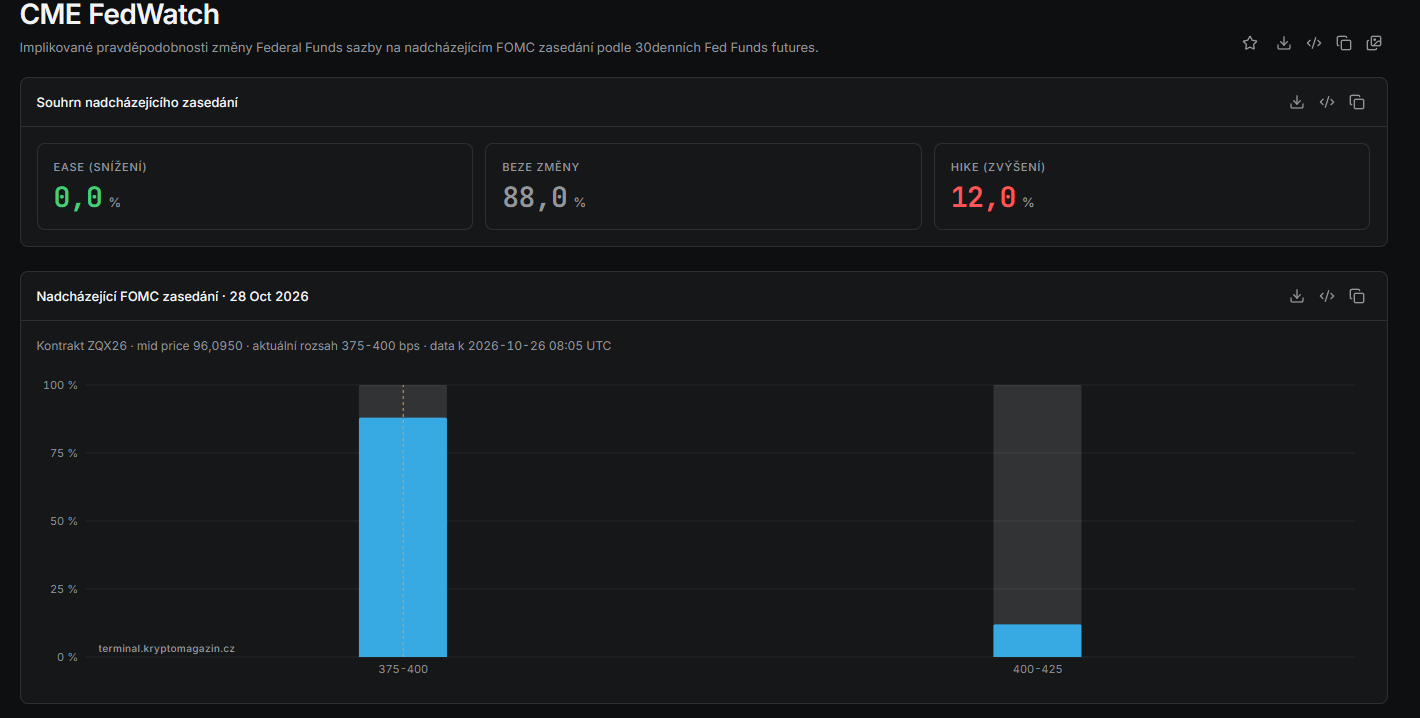Click the green "0,0" ease value
1420x718 pixels.
(78, 197)
